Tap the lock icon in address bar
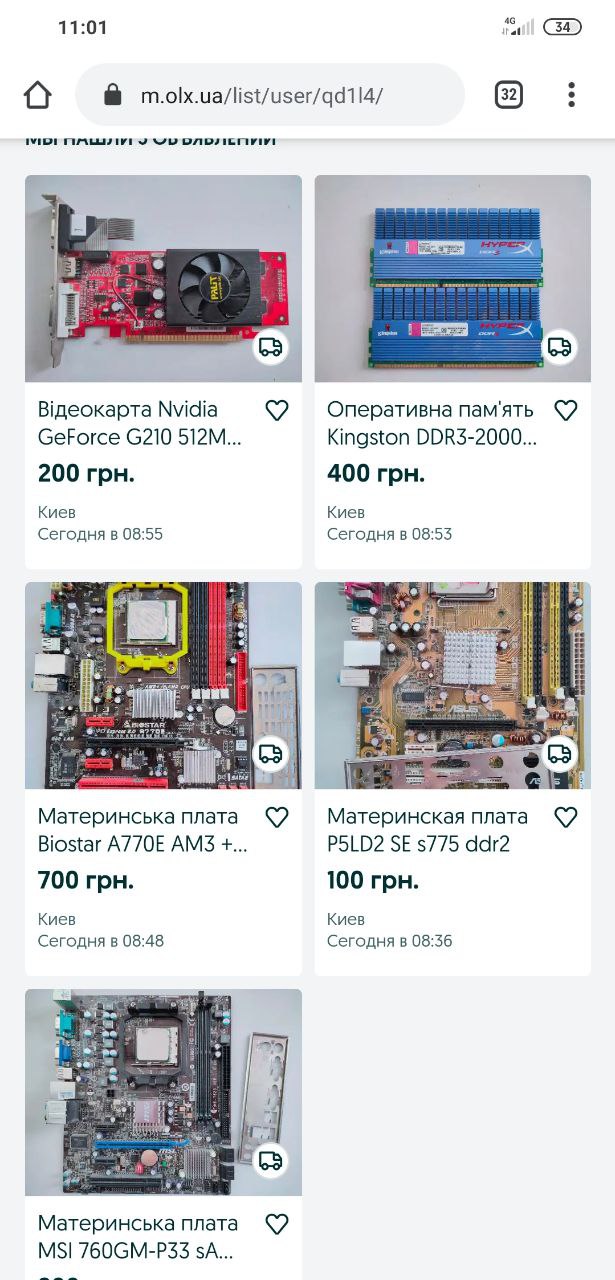This screenshot has height=1280, width=615. 113,96
